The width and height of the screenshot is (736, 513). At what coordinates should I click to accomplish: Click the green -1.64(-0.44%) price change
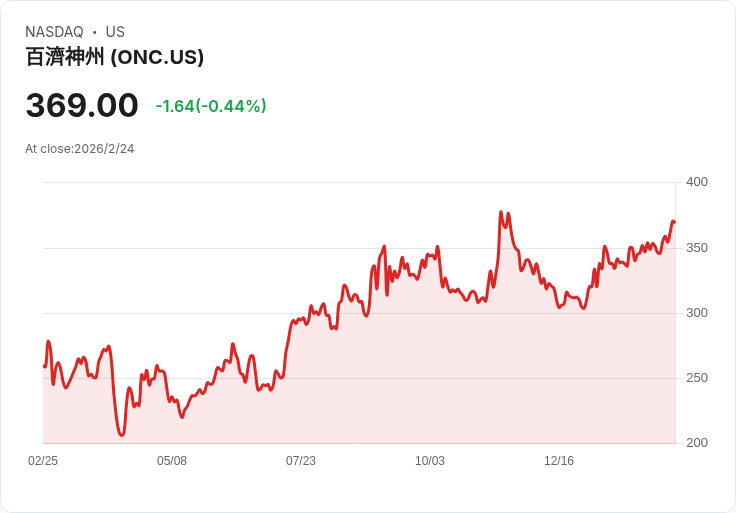[211, 106]
